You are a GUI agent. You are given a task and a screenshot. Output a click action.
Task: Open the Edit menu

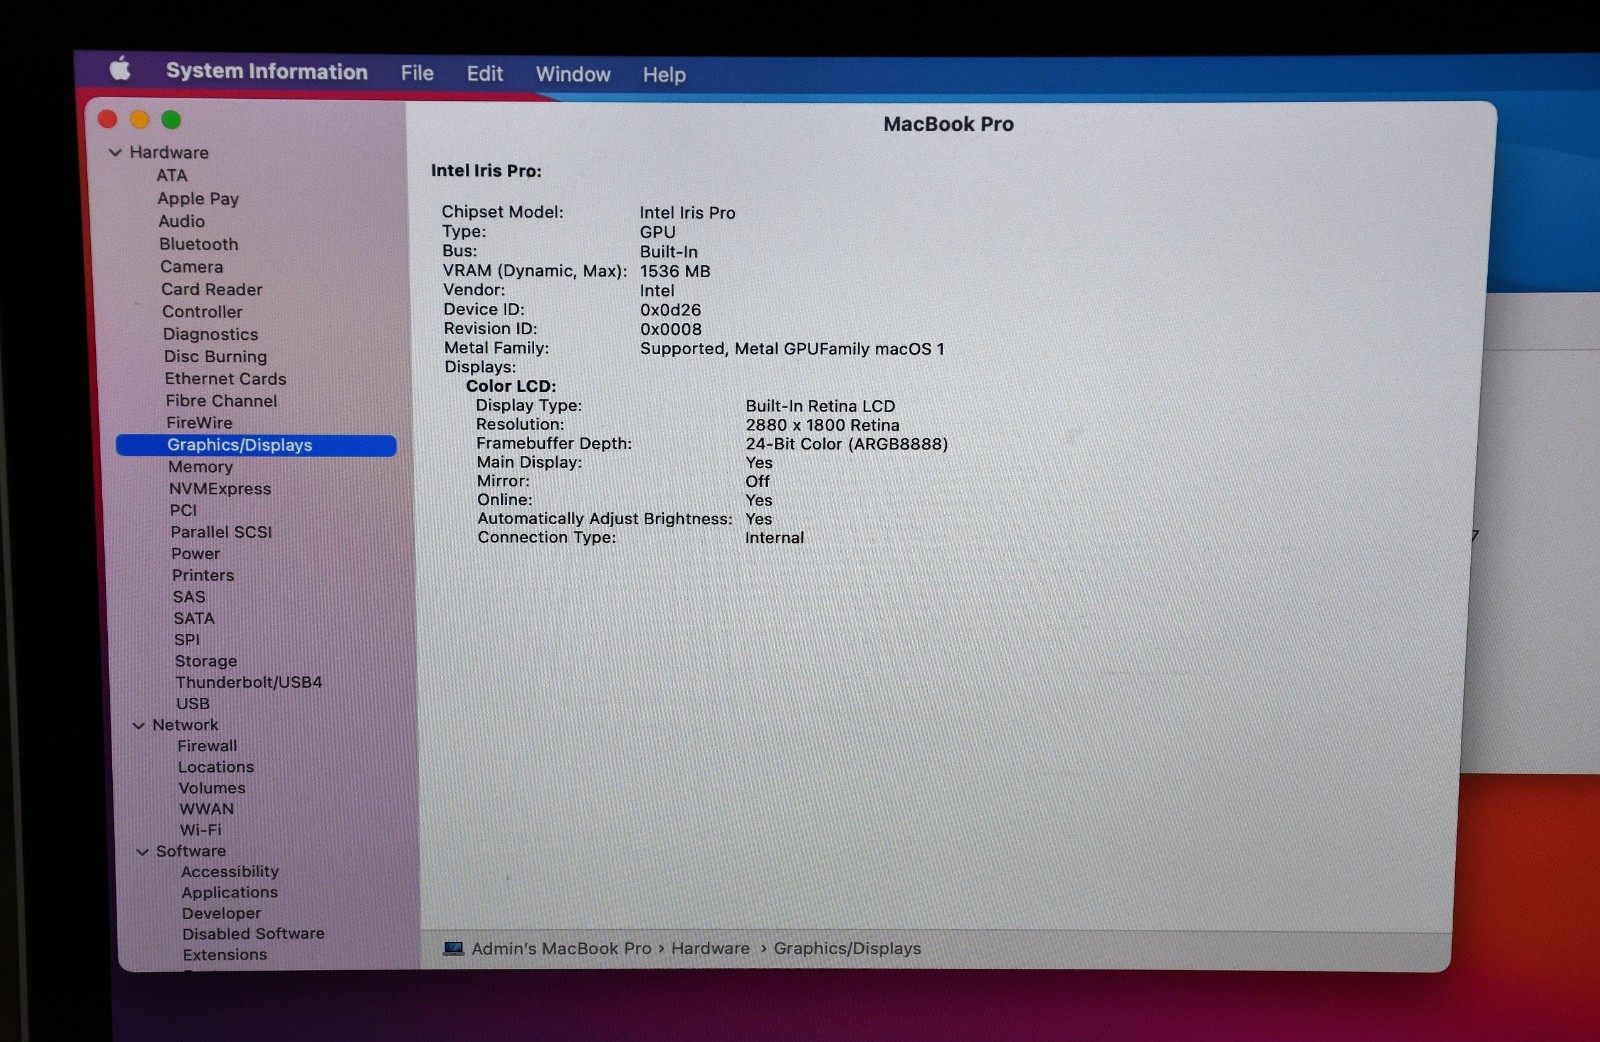(485, 74)
